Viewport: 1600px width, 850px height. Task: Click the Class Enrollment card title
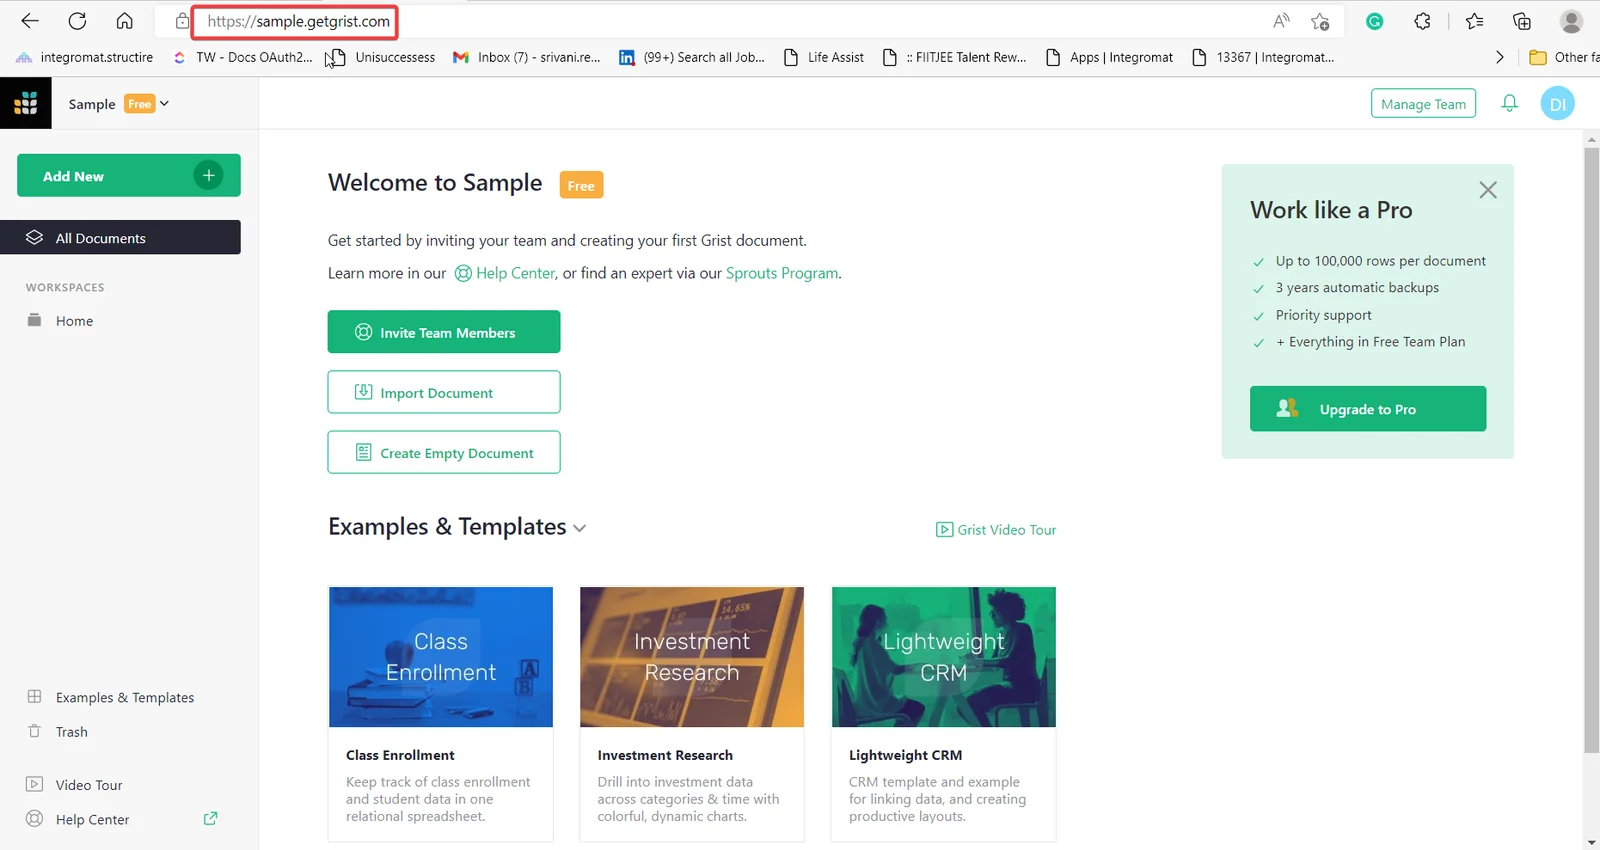(400, 755)
